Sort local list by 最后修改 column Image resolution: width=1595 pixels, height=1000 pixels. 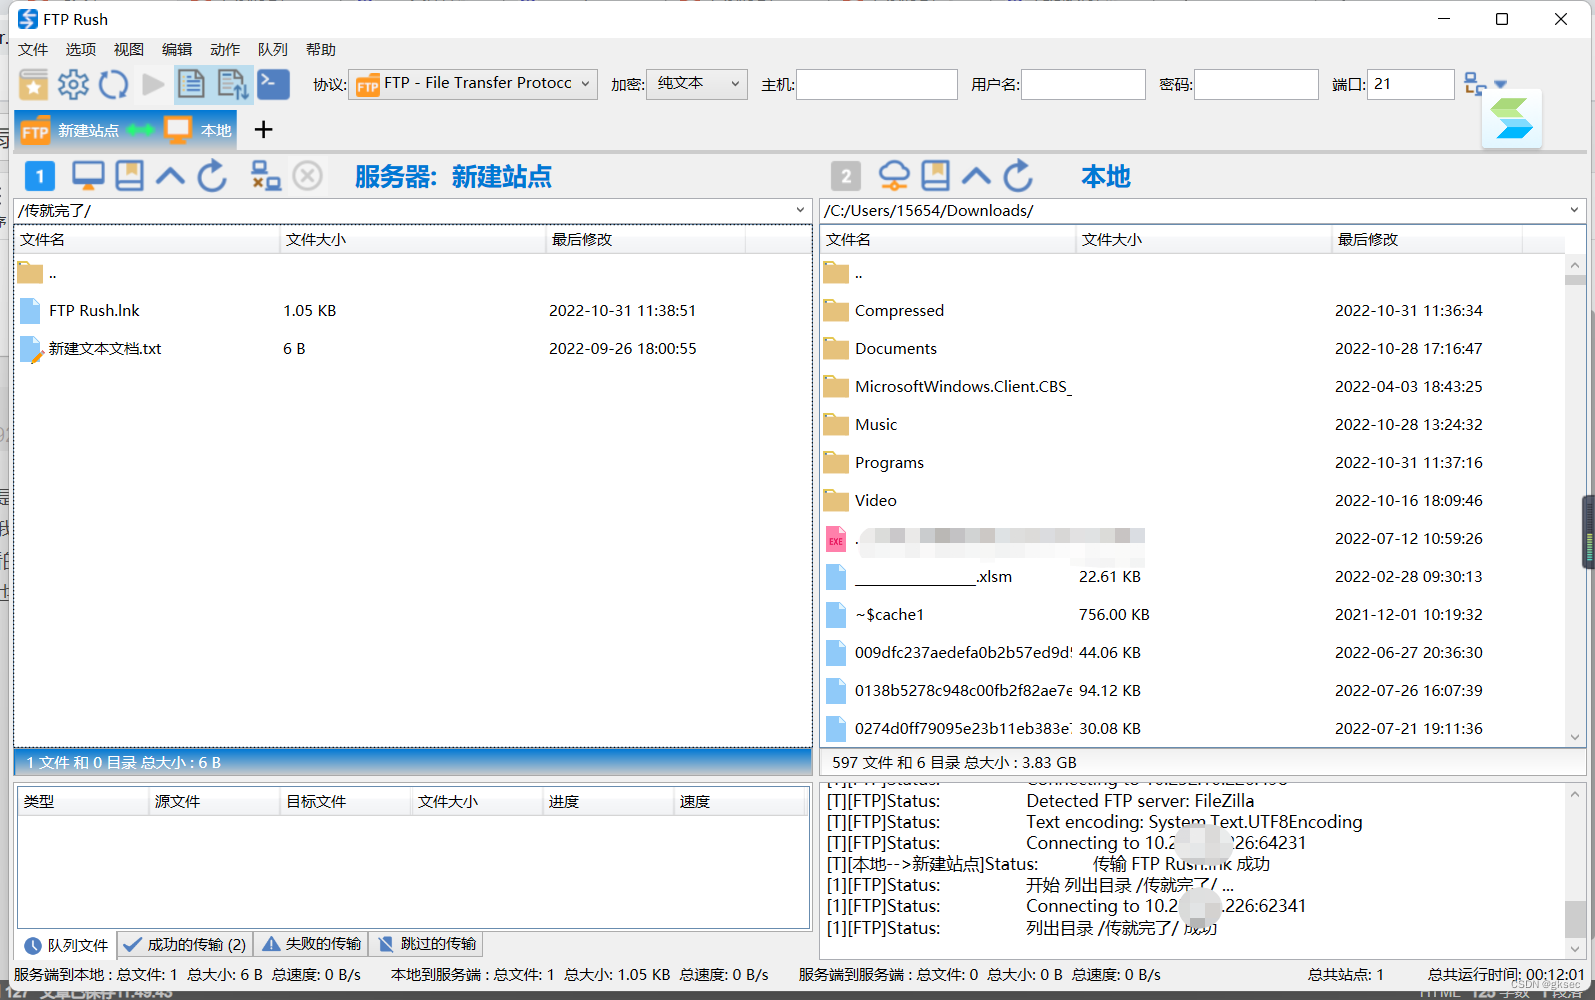pos(1427,240)
